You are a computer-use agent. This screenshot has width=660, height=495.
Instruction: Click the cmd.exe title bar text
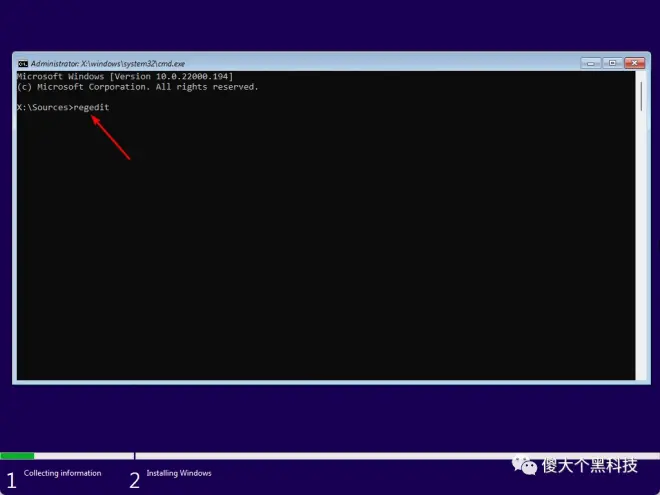point(108,64)
